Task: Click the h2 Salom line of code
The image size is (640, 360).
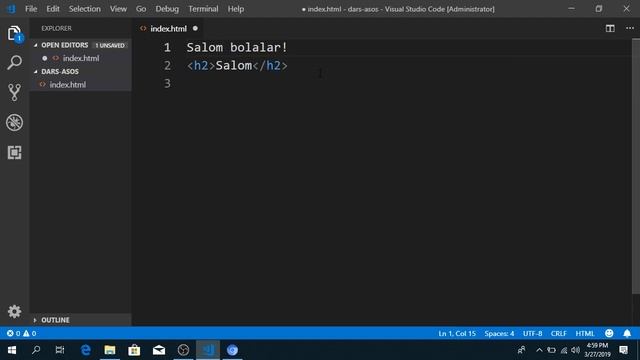Action: [237, 66]
